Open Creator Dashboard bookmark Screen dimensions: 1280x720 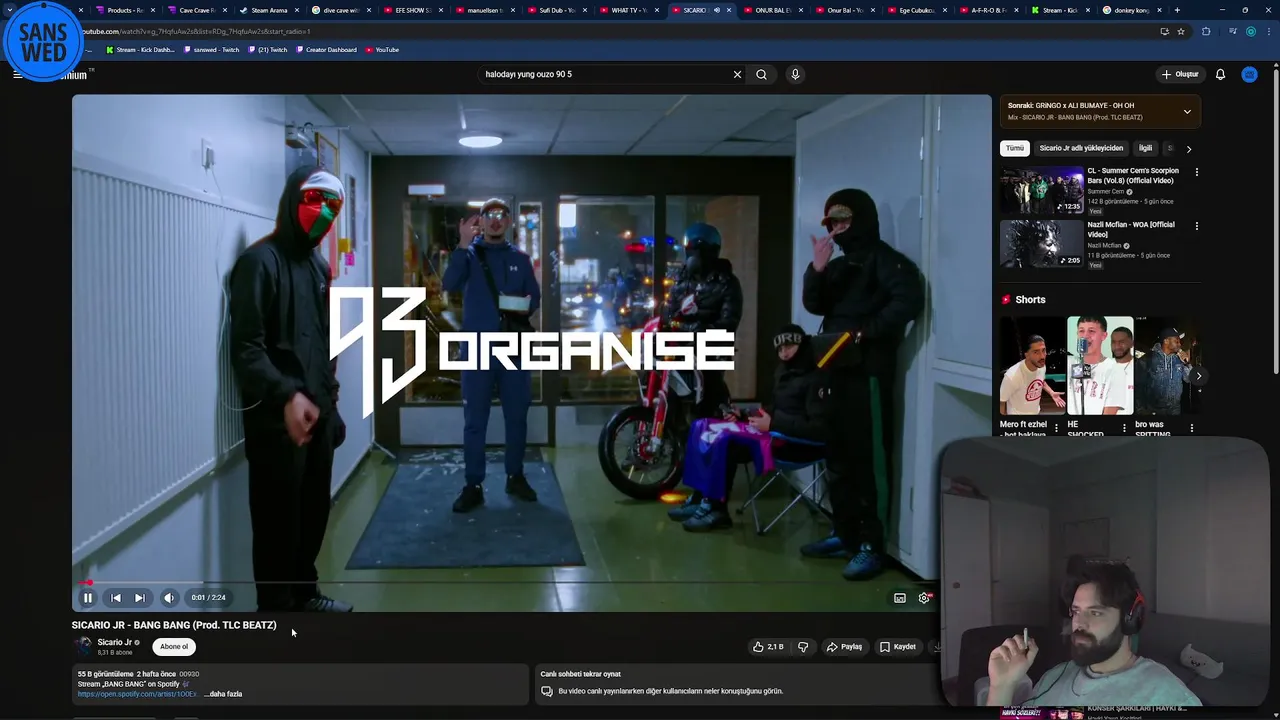pos(327,50)
